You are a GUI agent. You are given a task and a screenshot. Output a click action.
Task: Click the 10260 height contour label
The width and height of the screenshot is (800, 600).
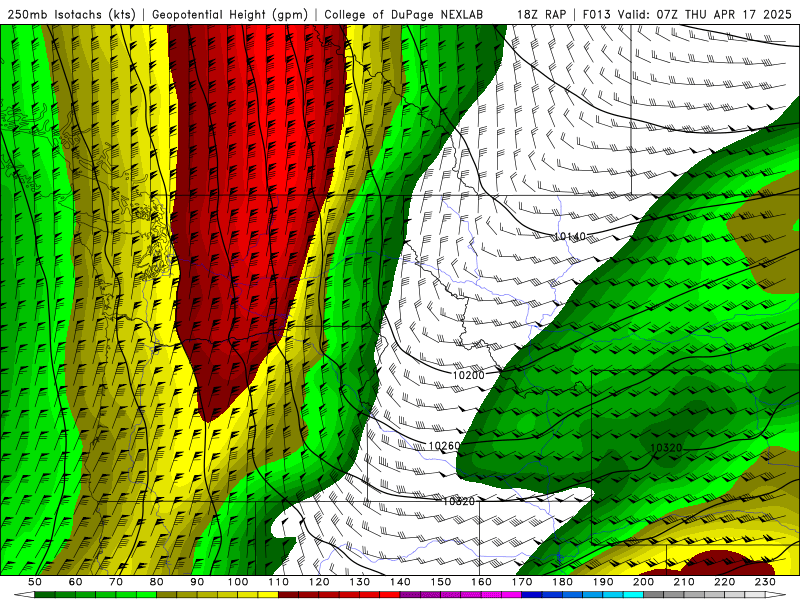pos(444,446)
